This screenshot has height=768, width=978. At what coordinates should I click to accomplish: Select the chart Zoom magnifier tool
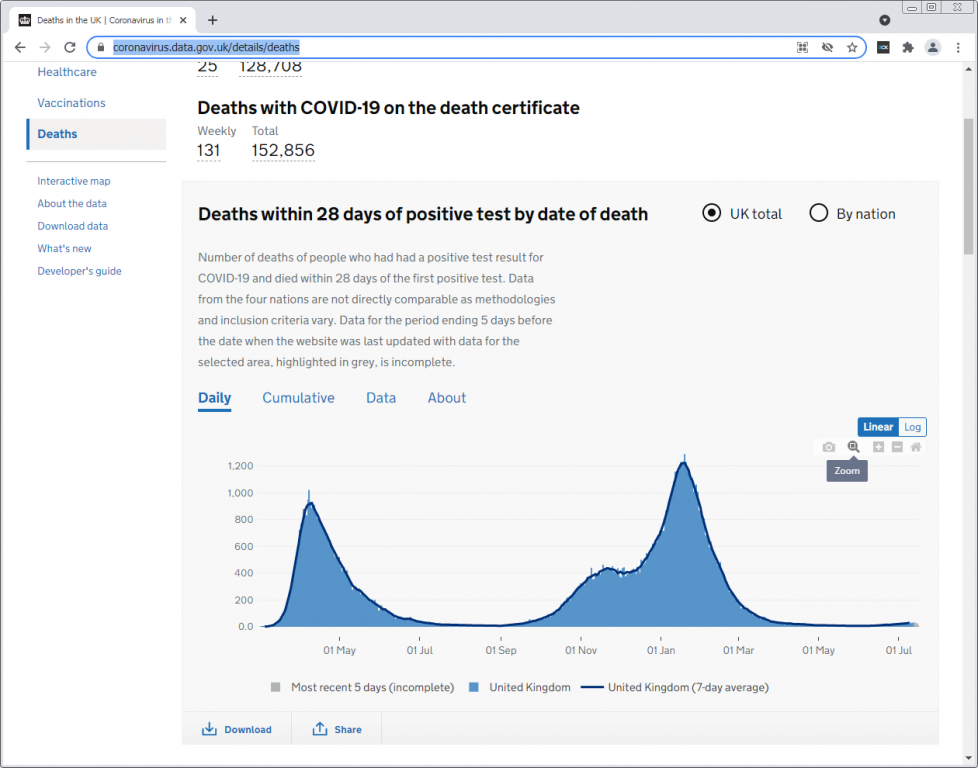[x=853, y=447]
